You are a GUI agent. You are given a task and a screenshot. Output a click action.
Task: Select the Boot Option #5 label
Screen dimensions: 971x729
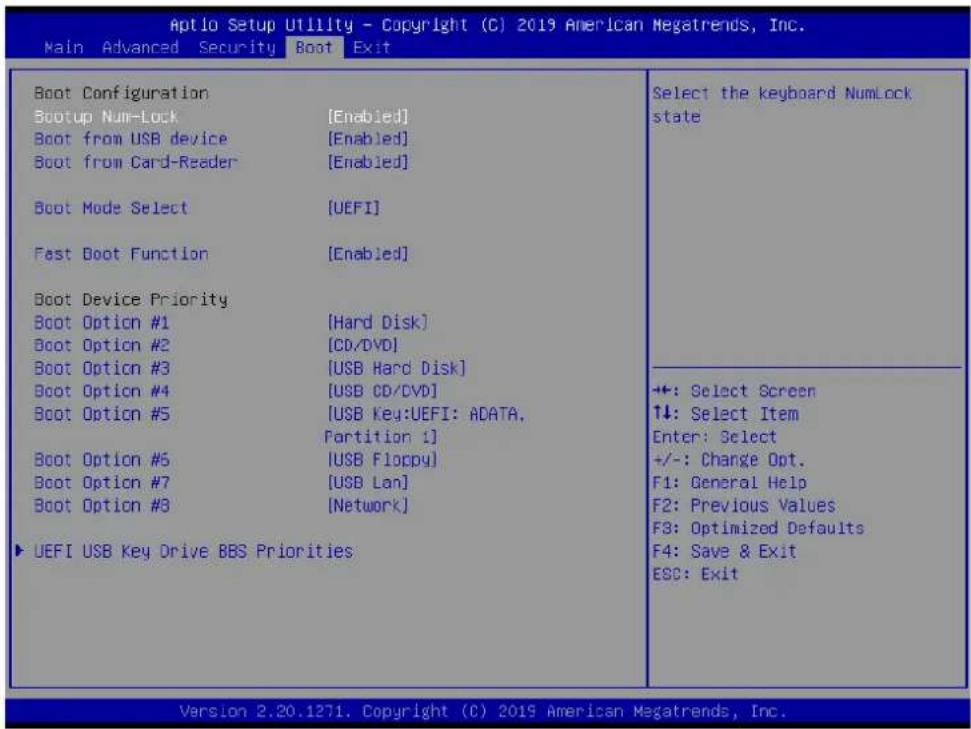coord(102,414)
